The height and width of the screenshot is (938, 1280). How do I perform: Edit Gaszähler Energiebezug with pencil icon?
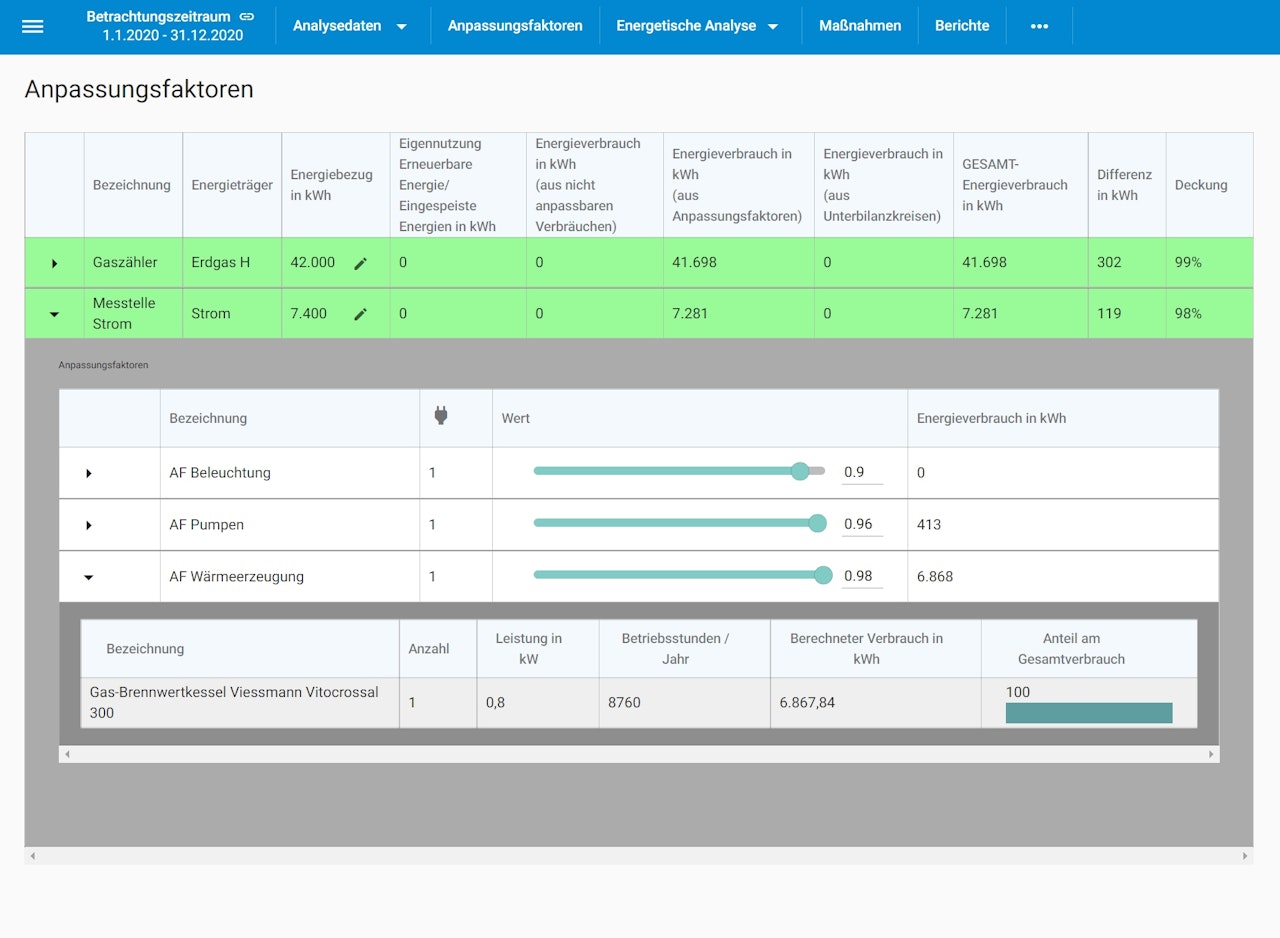[x=361, y=263]
